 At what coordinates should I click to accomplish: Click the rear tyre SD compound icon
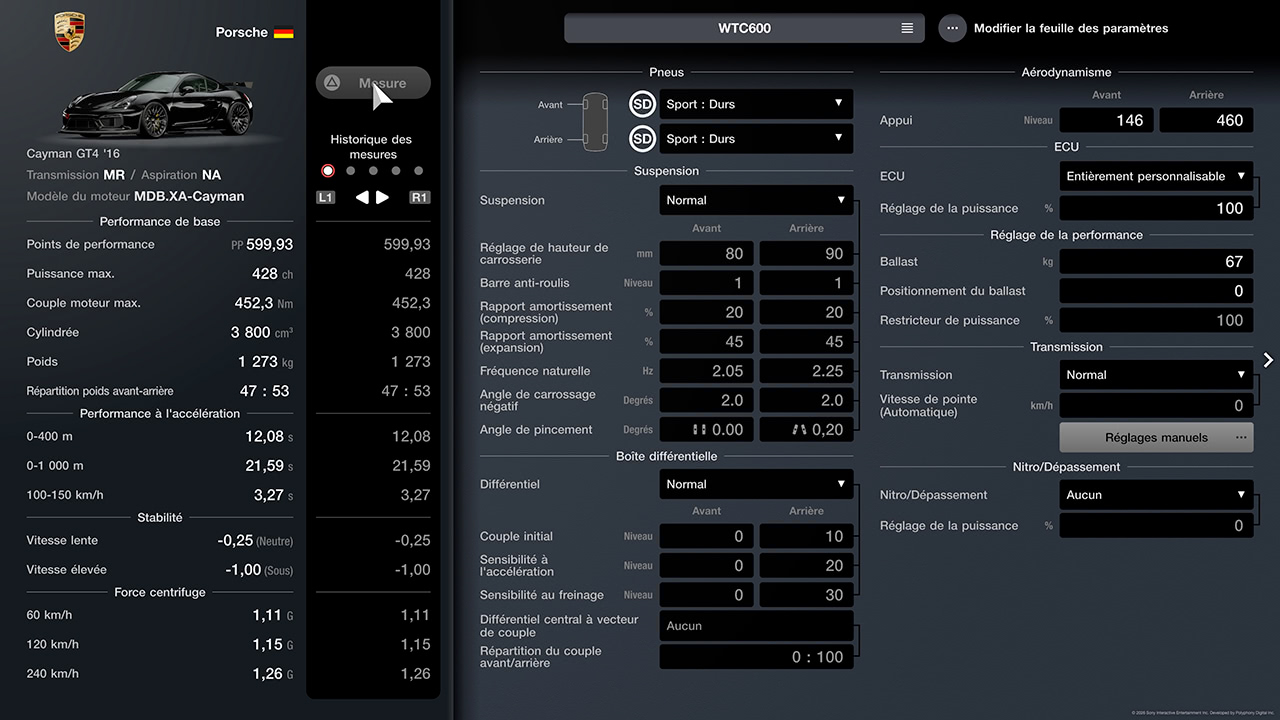pyautogui.click(x=642, y=139)
